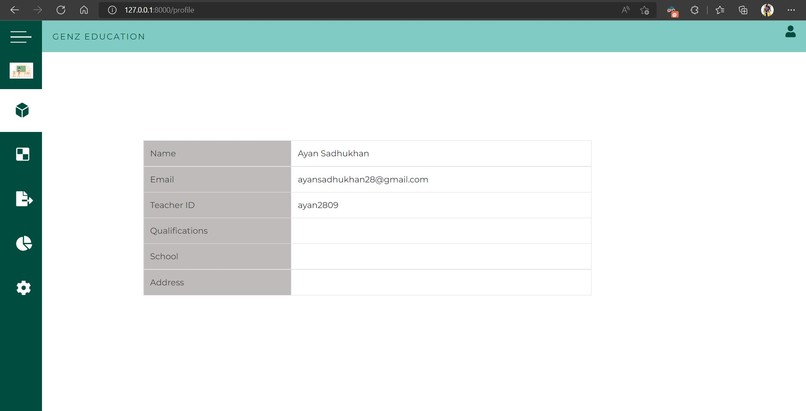Open the checkerboard dashboard icon
The width and height of the screenshot is (806, 411).
(x=23, y=154)
